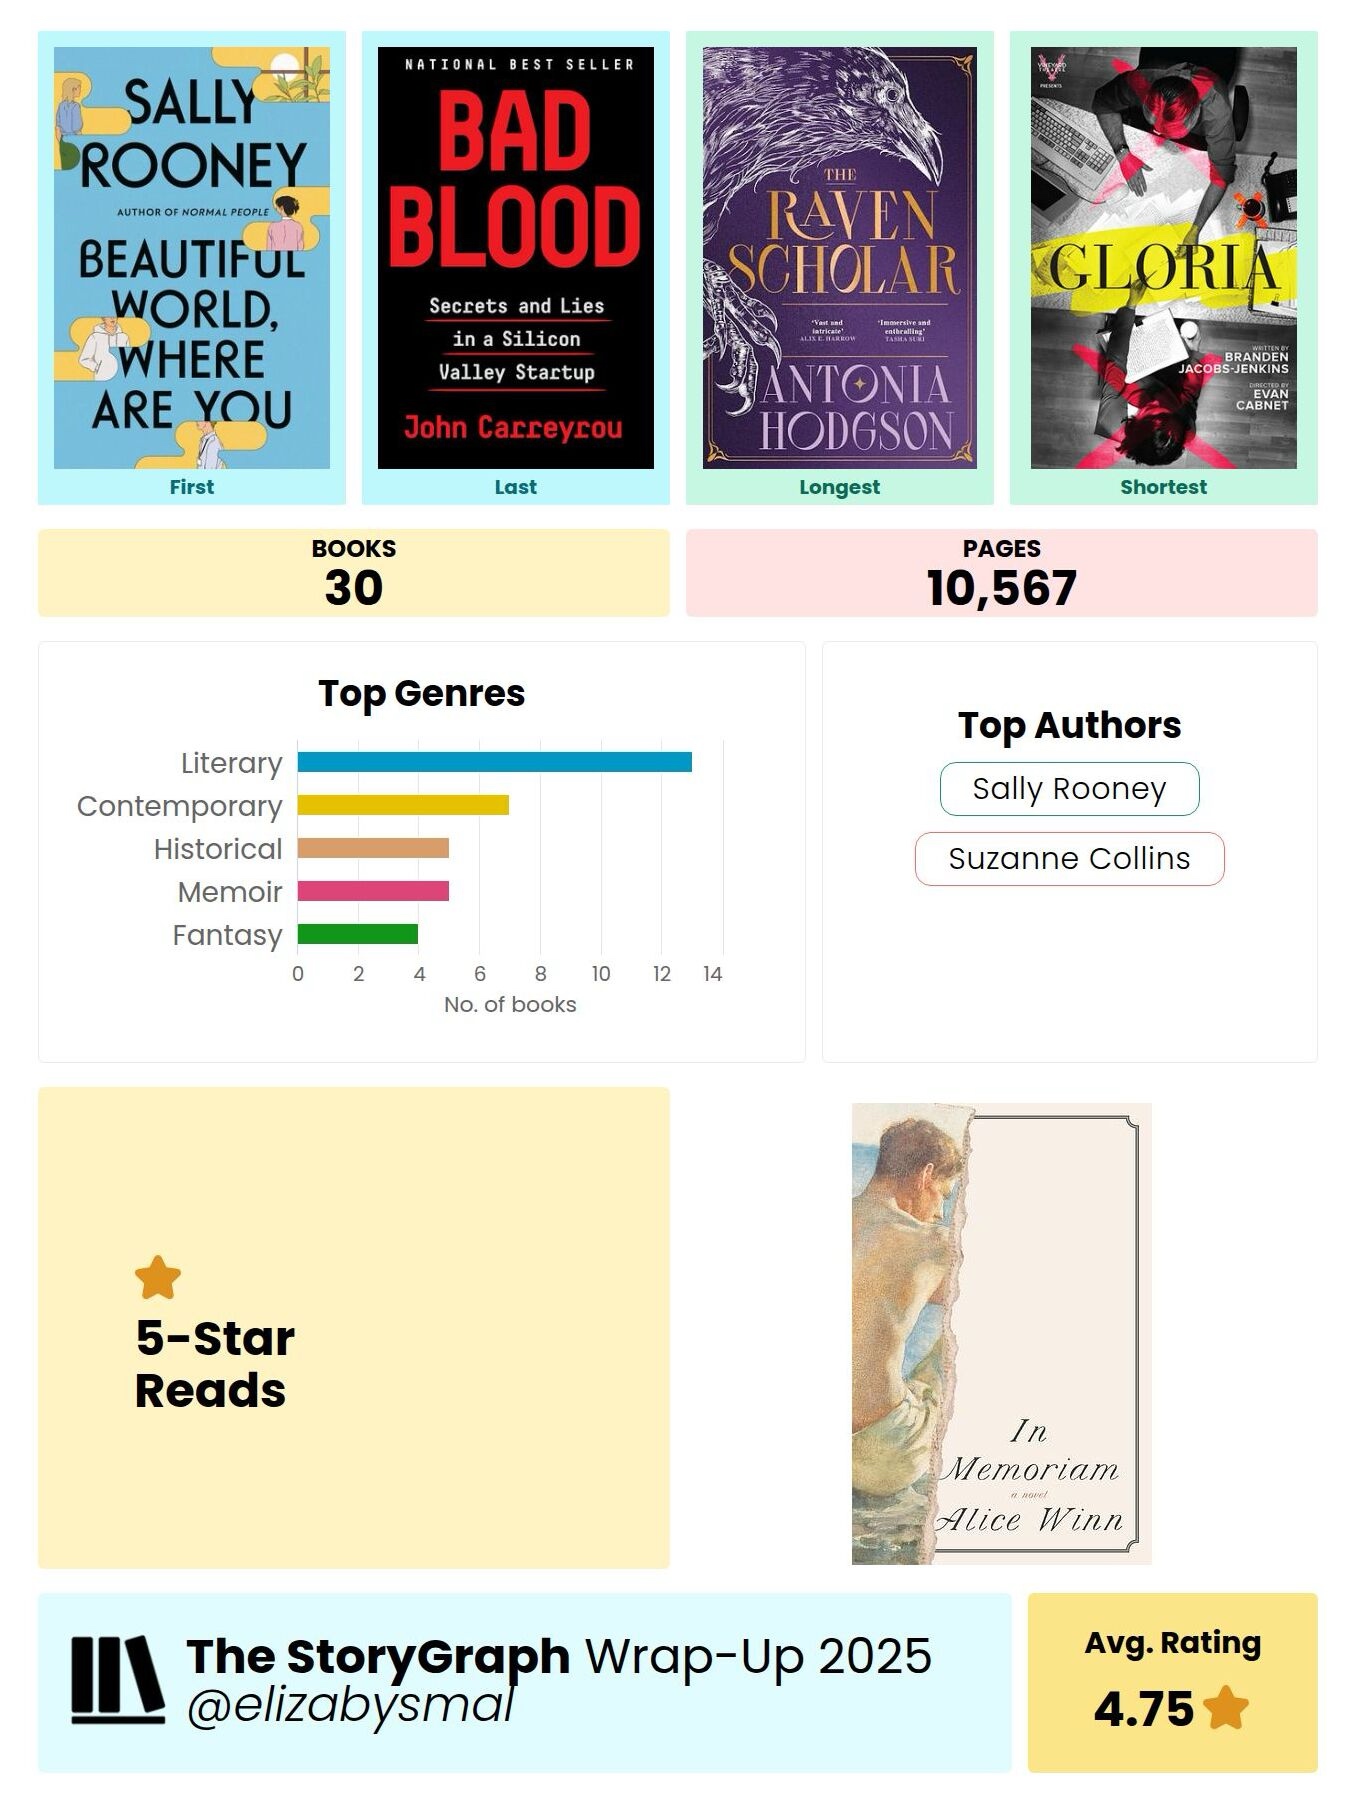Click the blue Literary genre bar
Viewport: 1356px width, 1806px height.
coord(494,762)
